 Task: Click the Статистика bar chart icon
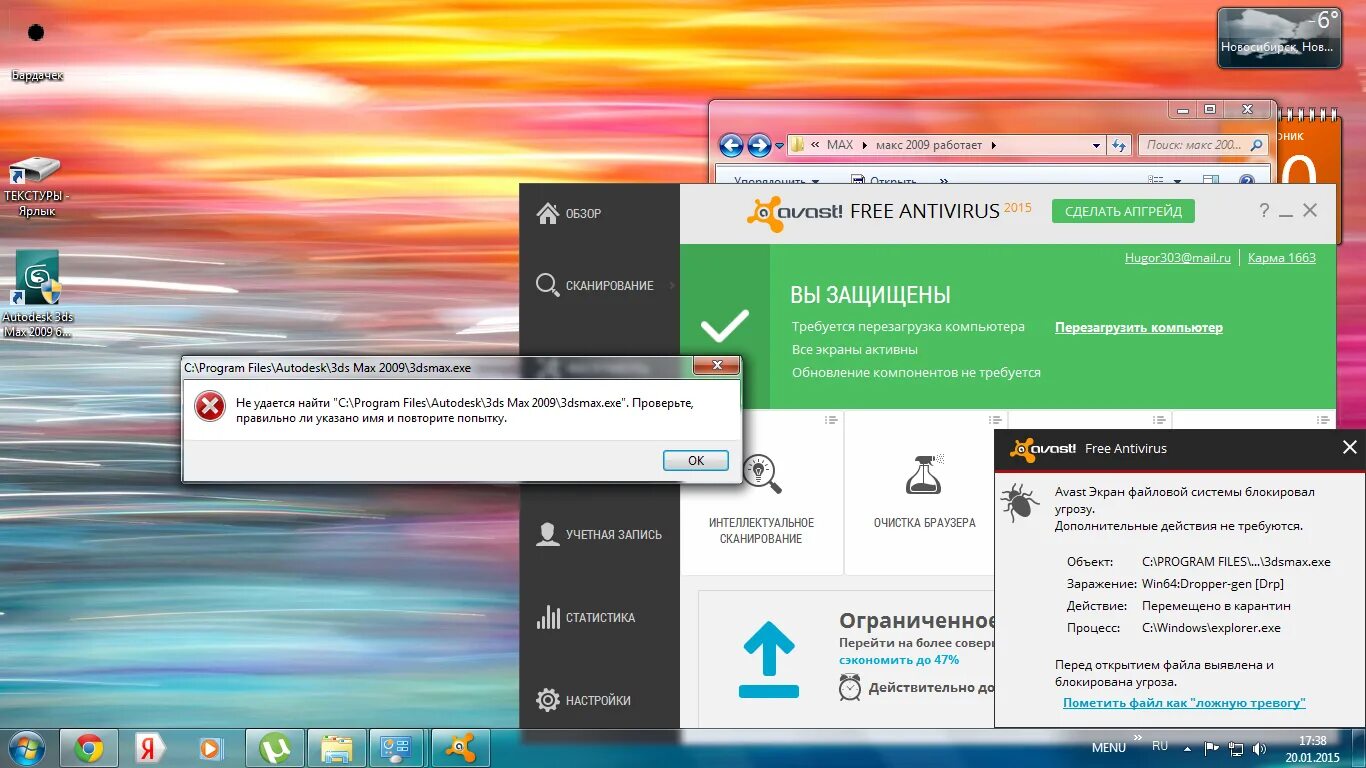tap(548, 617)
